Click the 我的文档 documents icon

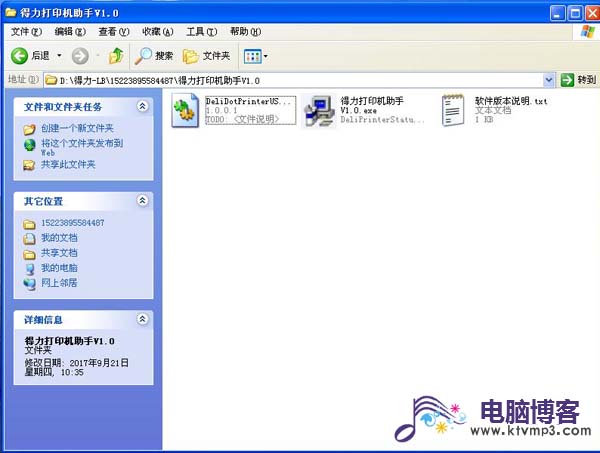pyautogui.click(x=29, y=239)
